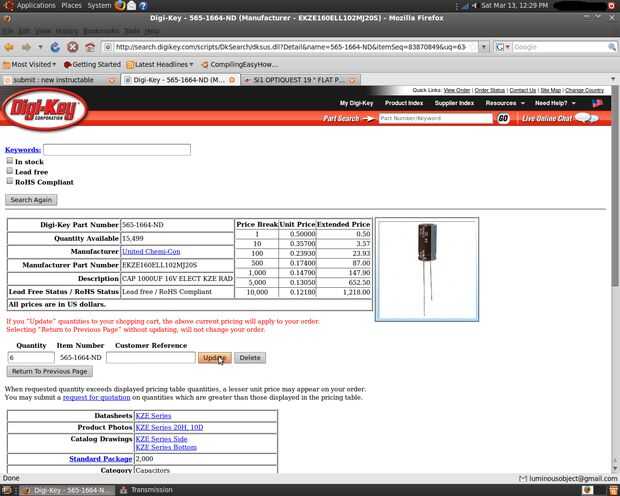Open the Firefox Home page icon

coord(91,47)
